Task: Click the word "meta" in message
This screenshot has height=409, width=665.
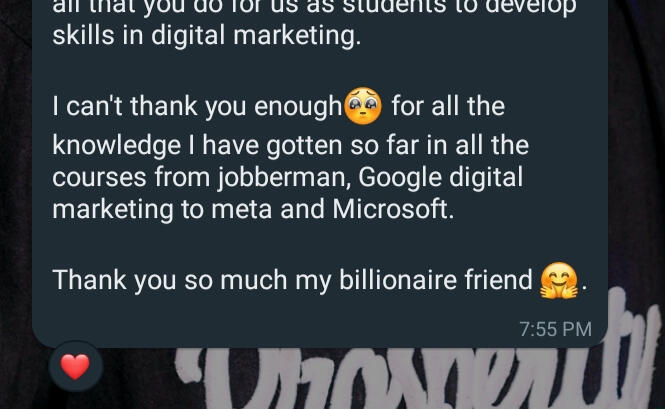Action: (241, 210)
